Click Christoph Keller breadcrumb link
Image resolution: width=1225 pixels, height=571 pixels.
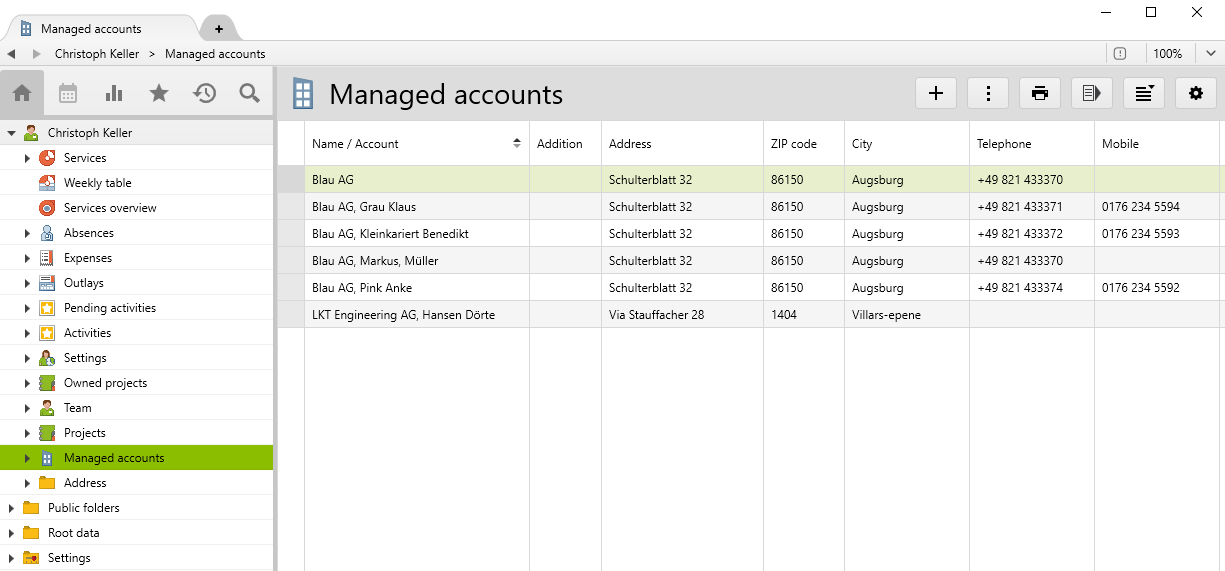pyautogui.click(x=97, y=54)
